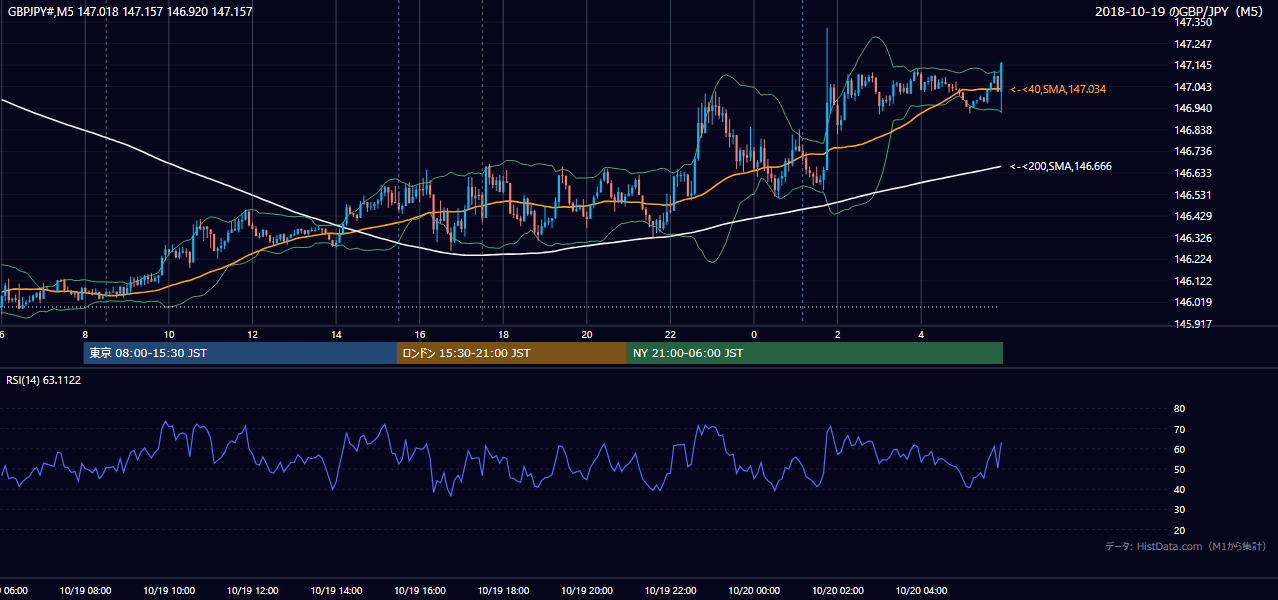Select price level 146.326
Image resolution: width=1278 pixels, height=600 pixels.
point(1195,238)
